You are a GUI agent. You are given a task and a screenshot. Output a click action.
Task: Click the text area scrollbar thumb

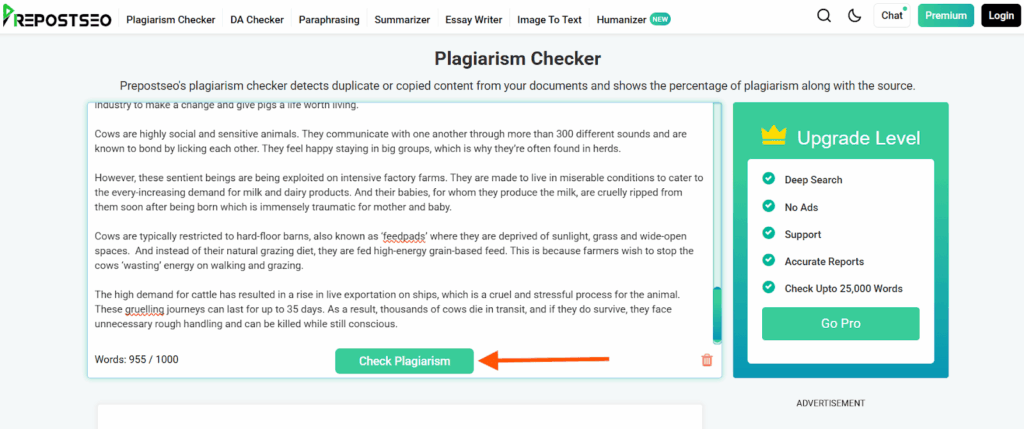pyautogui.click(x=717, y=315)
